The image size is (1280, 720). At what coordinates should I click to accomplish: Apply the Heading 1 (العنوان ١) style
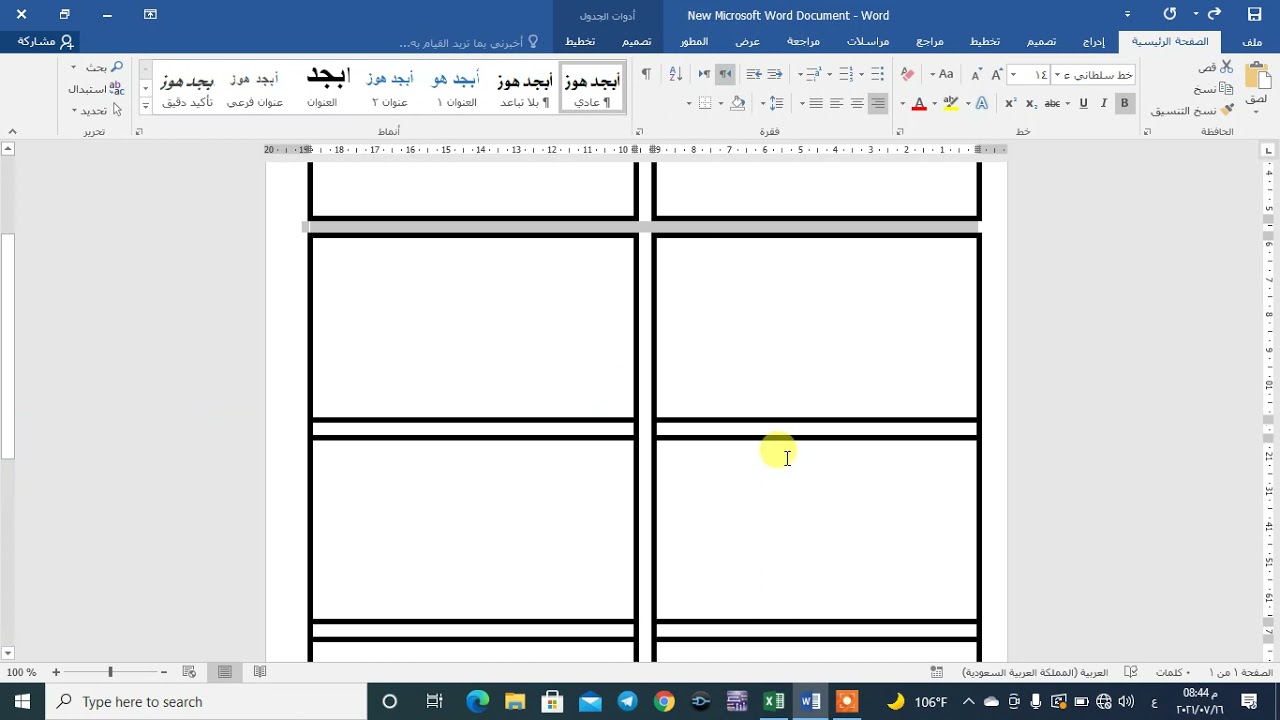[457, 87]
